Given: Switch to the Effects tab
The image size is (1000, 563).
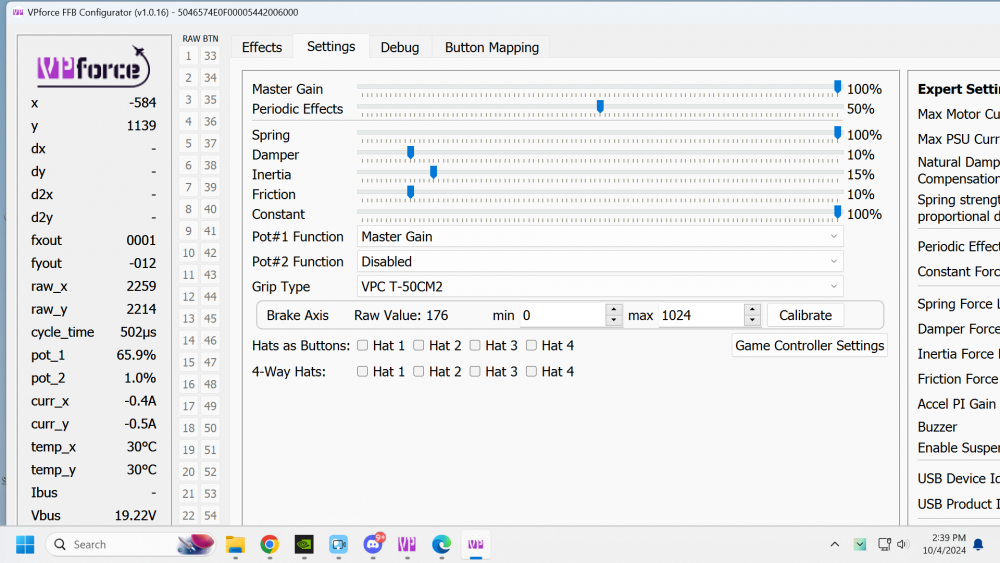Looking at the screenshot, I should tap(262, 47).
